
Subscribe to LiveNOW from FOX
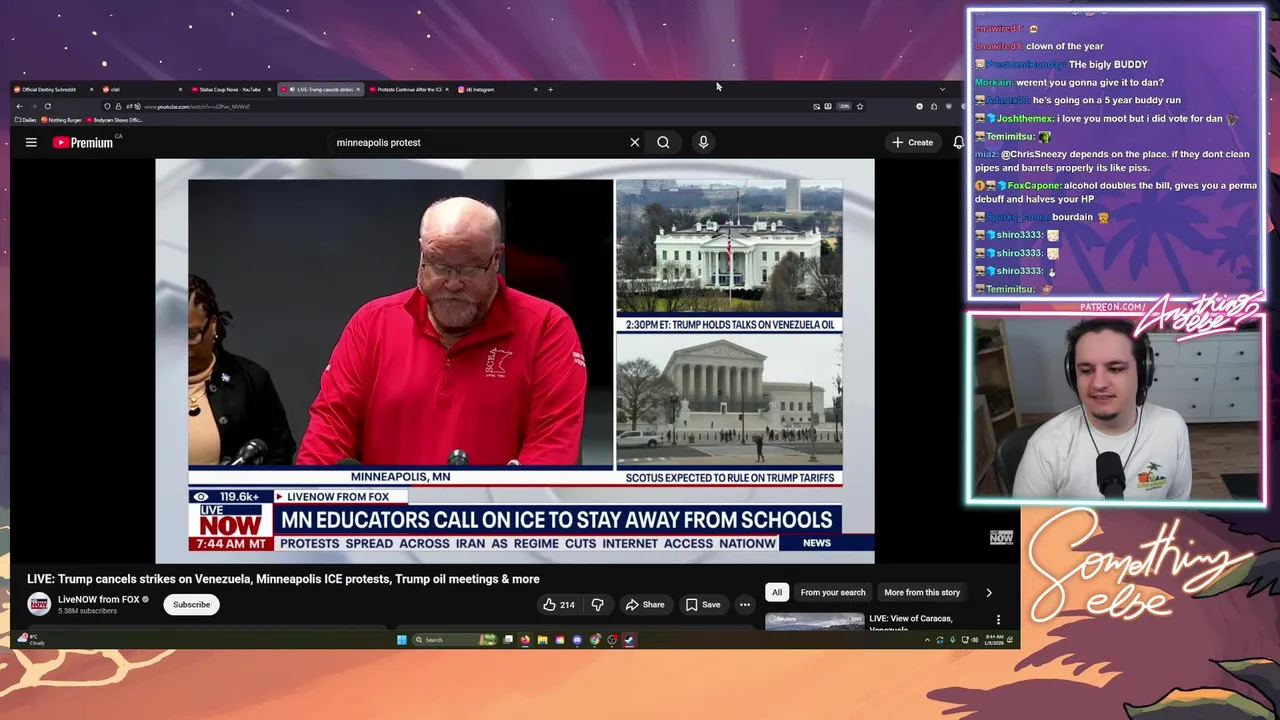(191, 604)
